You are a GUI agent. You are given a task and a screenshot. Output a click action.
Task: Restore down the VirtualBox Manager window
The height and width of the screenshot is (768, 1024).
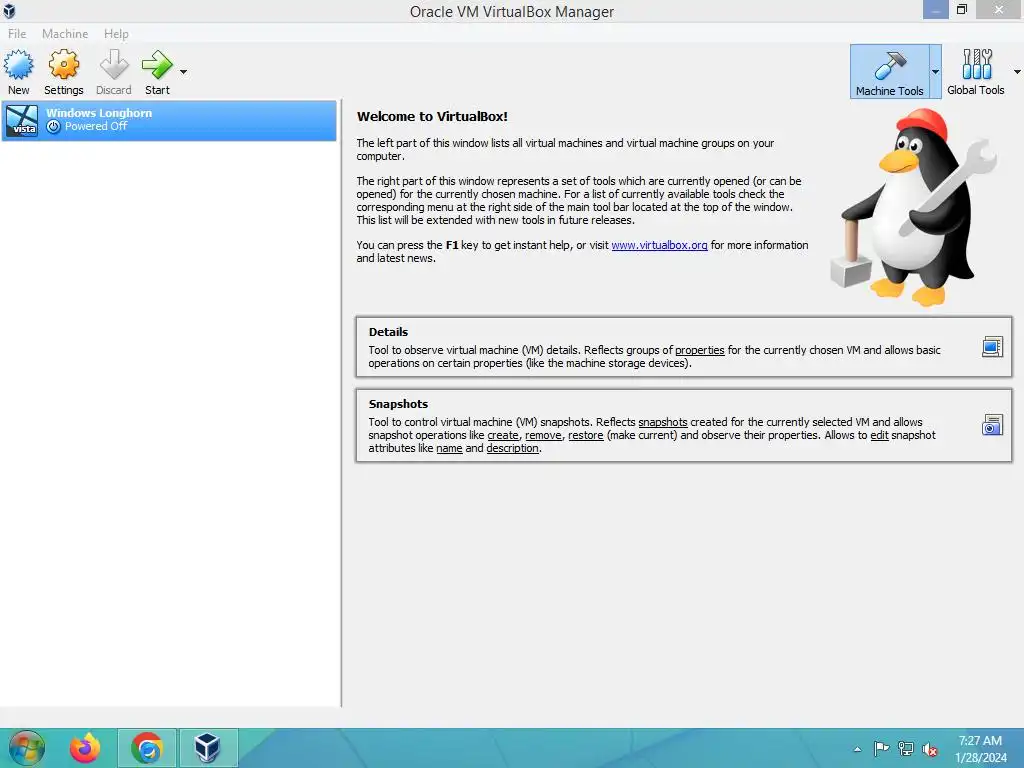click(962, 10)
